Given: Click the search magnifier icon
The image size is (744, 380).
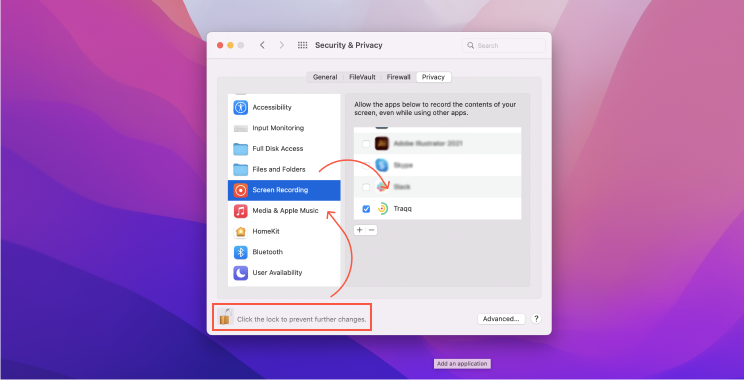Looking at the screenshot, I should pos(471,46).
